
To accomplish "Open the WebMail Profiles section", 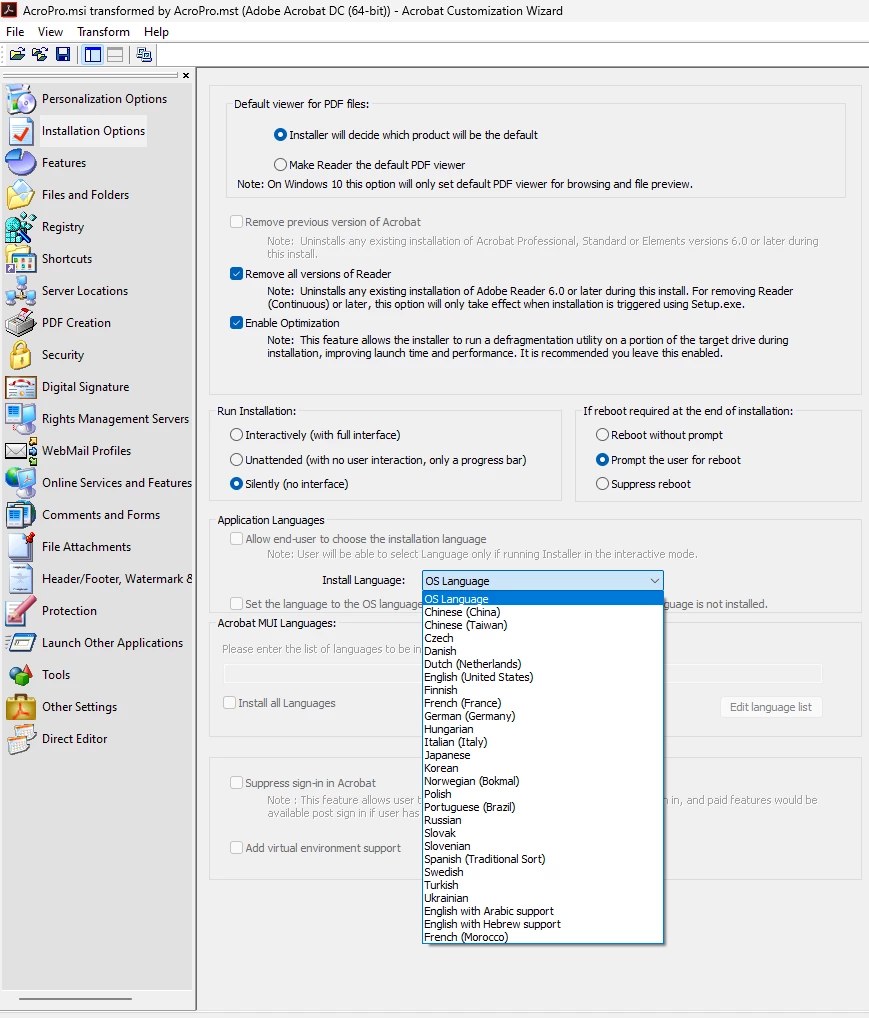I will [86, 451].
